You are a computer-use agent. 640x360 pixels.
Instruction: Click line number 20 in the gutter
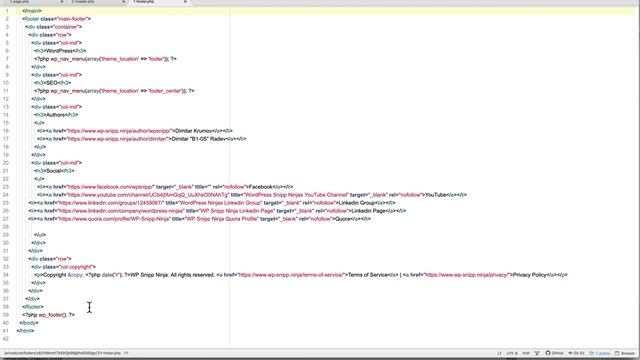6,163
